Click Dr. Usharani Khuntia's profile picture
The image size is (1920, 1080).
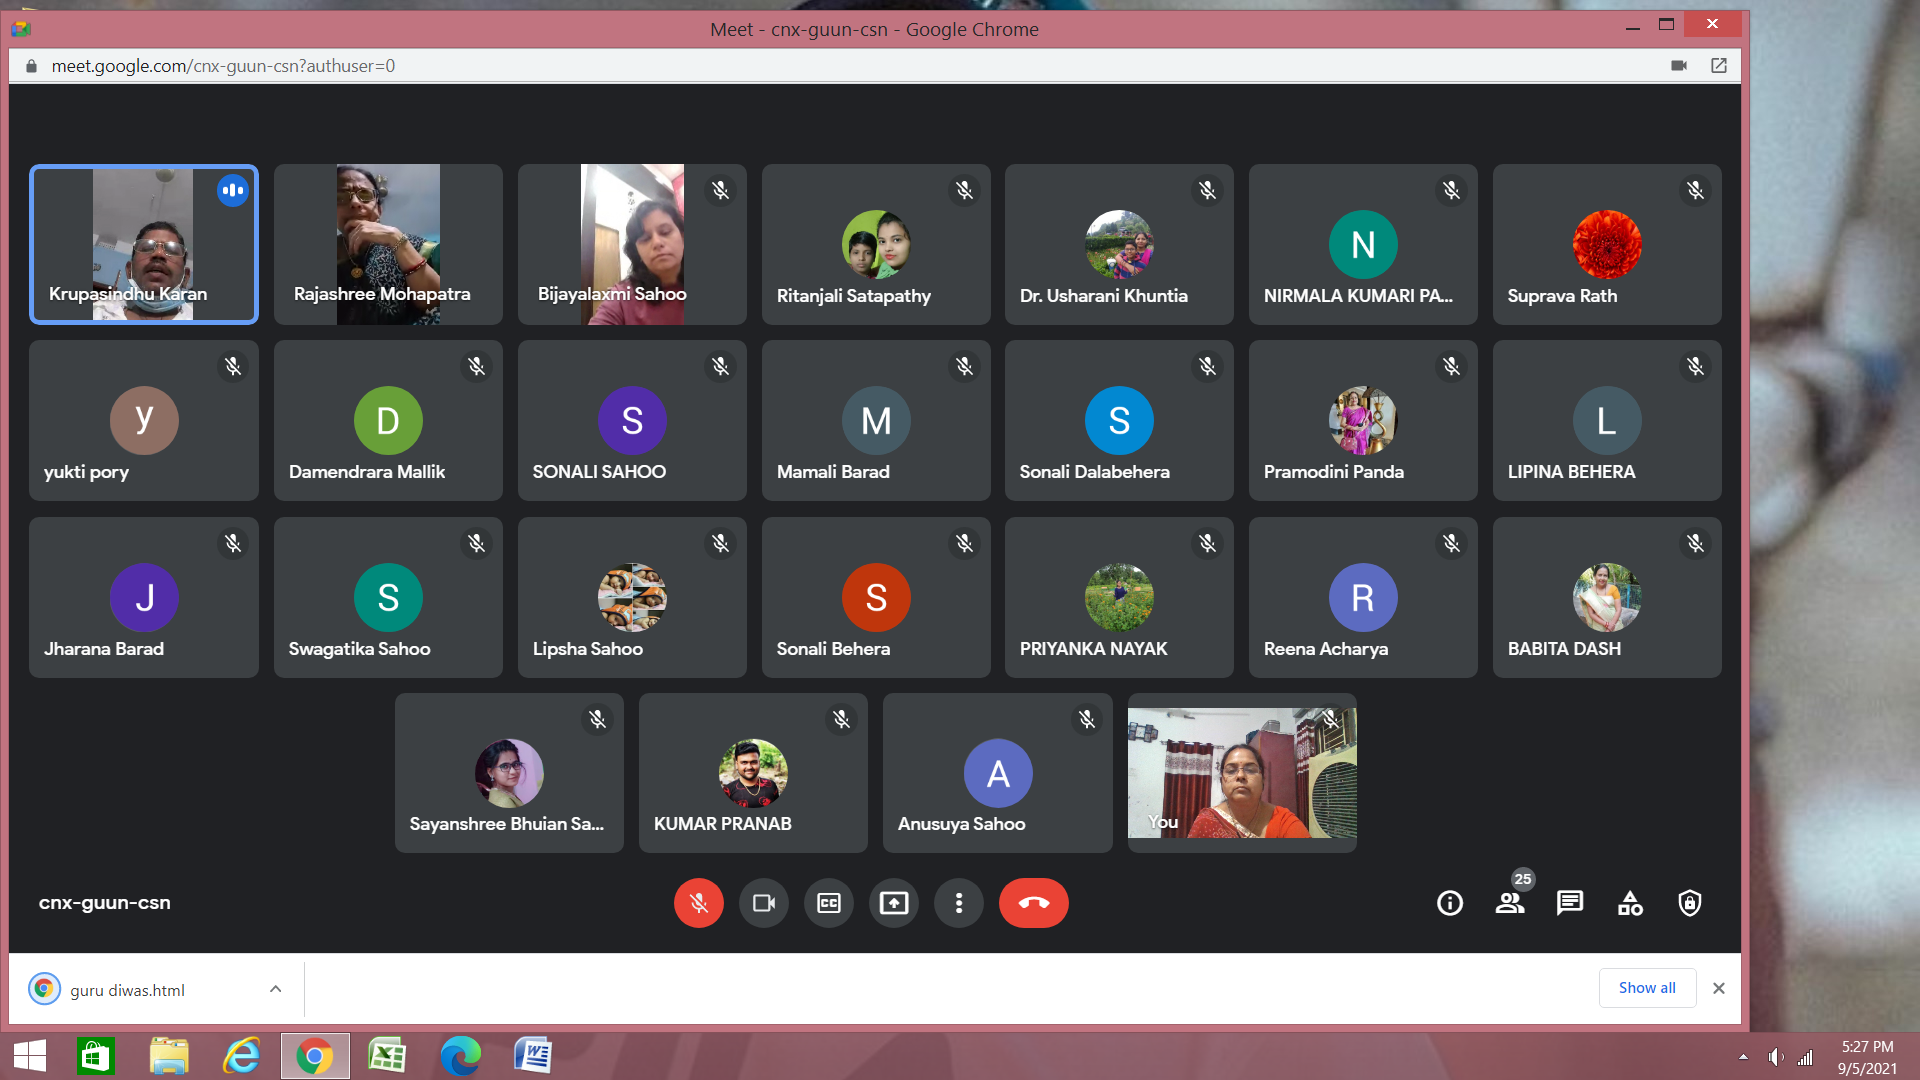coord(1119,244)
